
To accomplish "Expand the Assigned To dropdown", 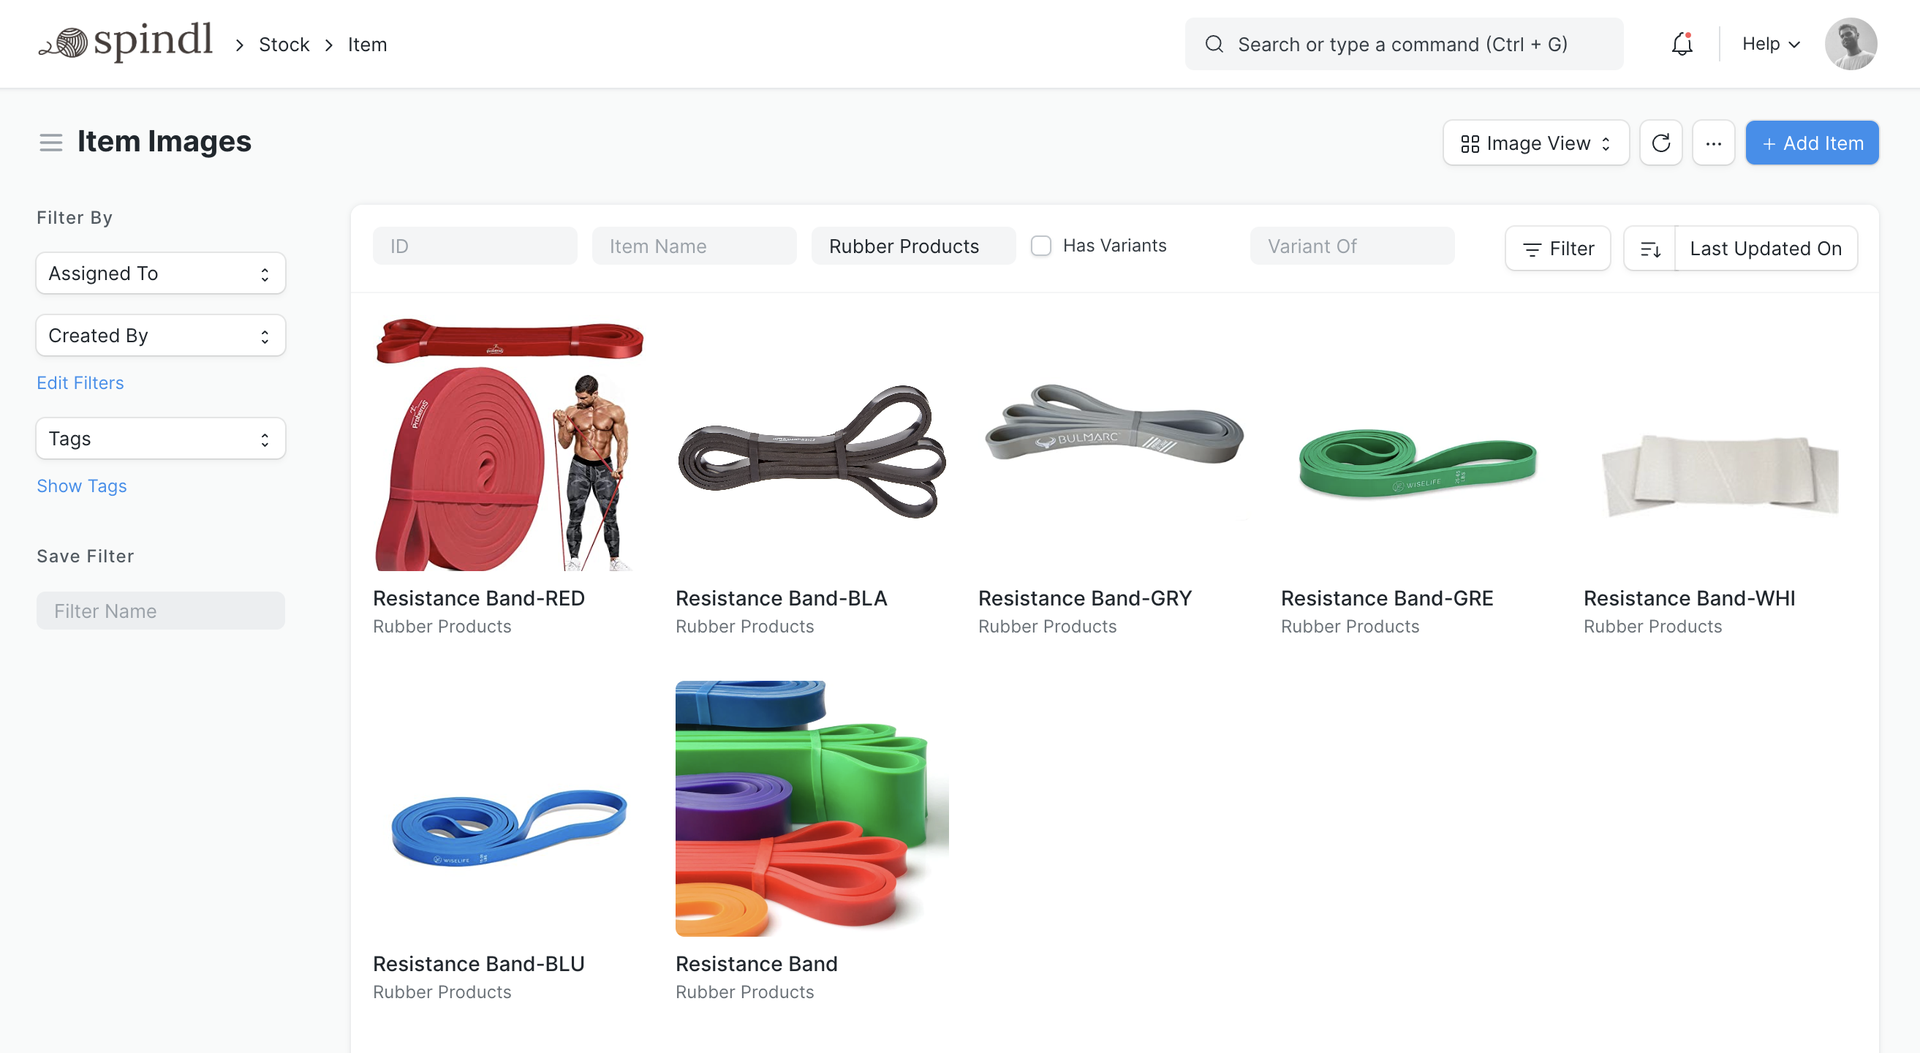I will 160,274.
